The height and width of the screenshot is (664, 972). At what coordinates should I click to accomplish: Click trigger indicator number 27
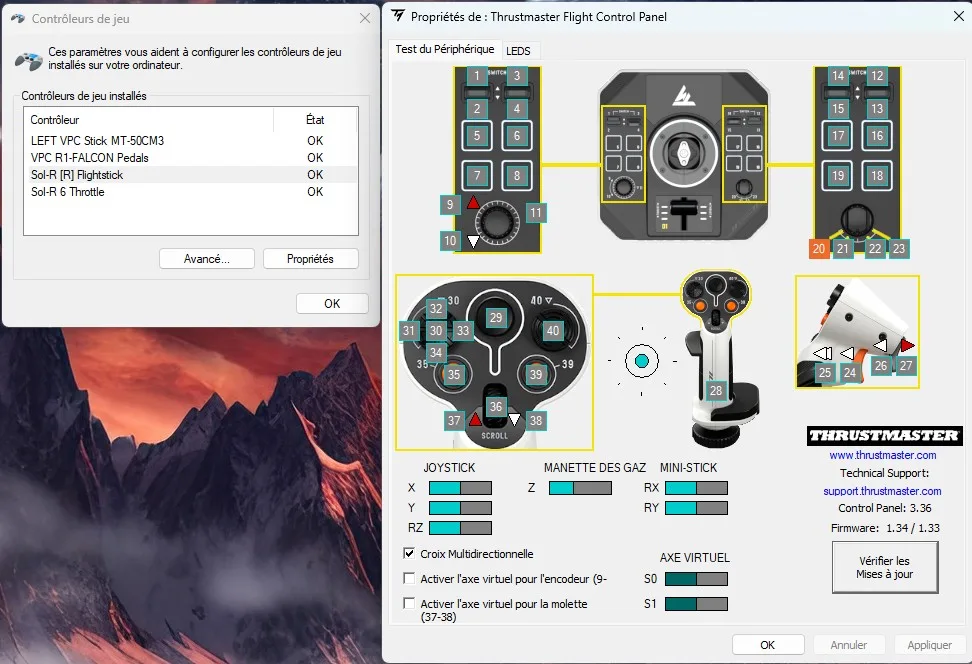coord(906,366)
